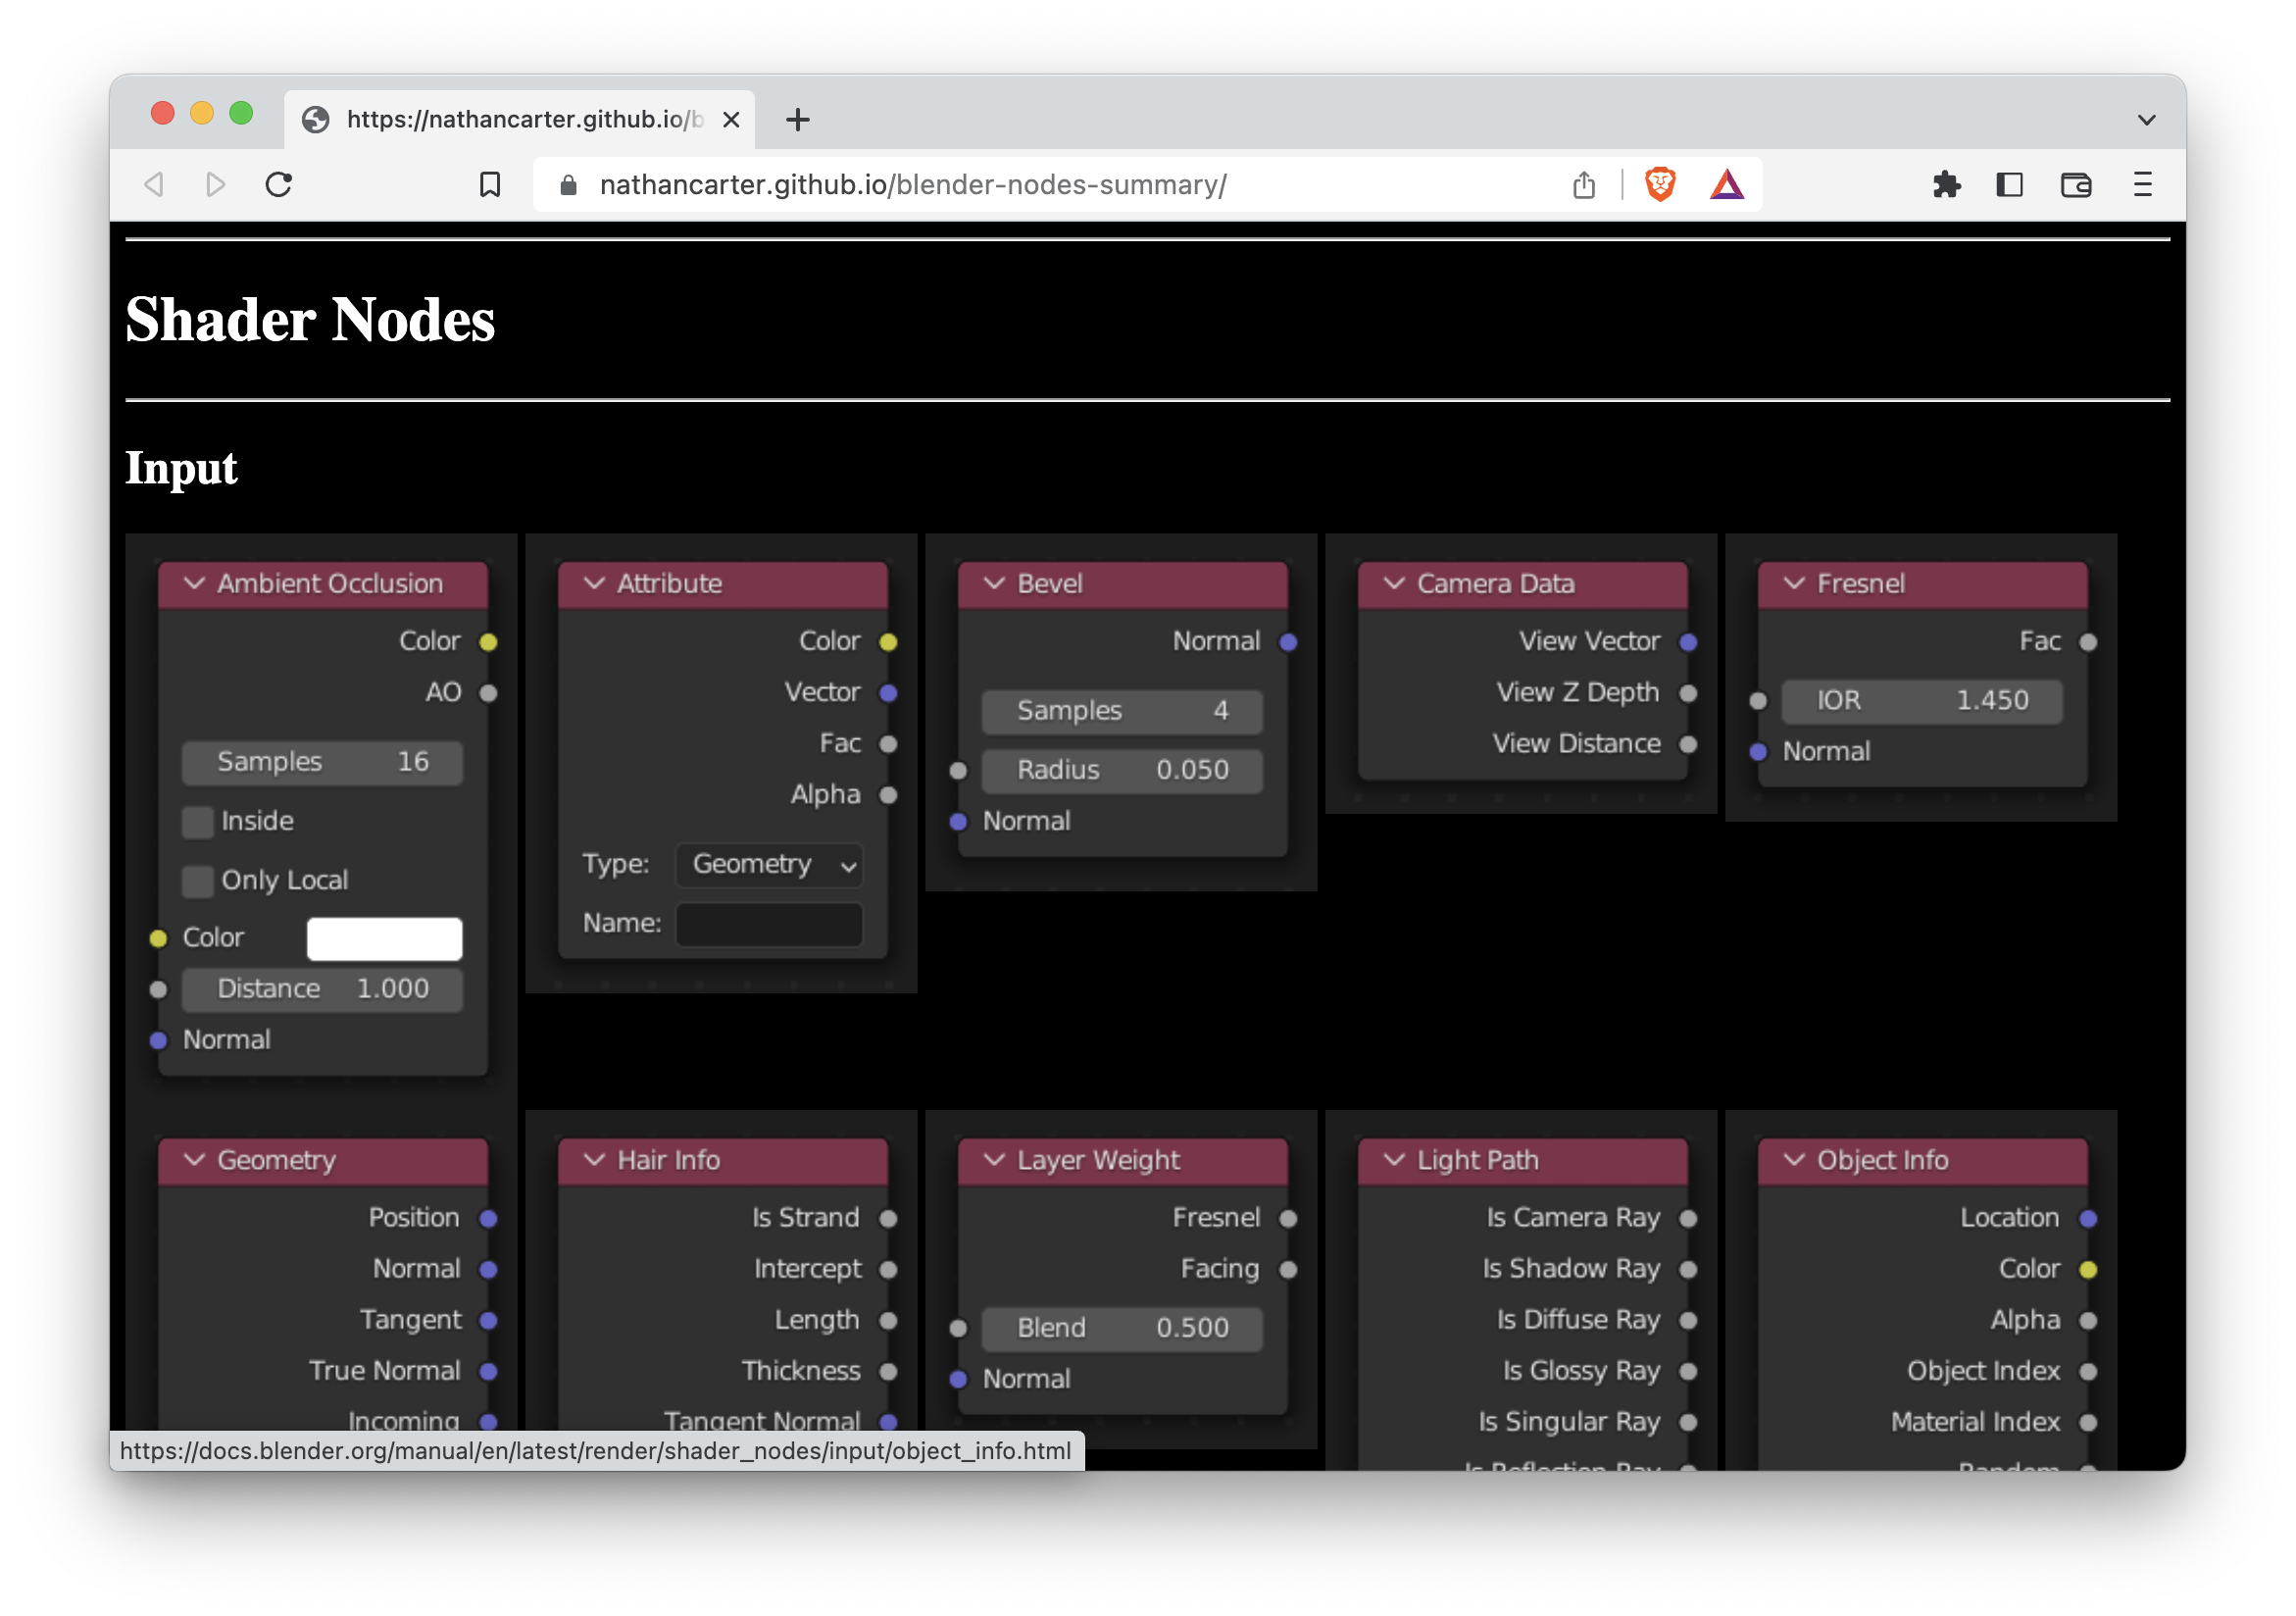Check the Only Local checkbox
2296x1616 pixels.
click(198, 881)
